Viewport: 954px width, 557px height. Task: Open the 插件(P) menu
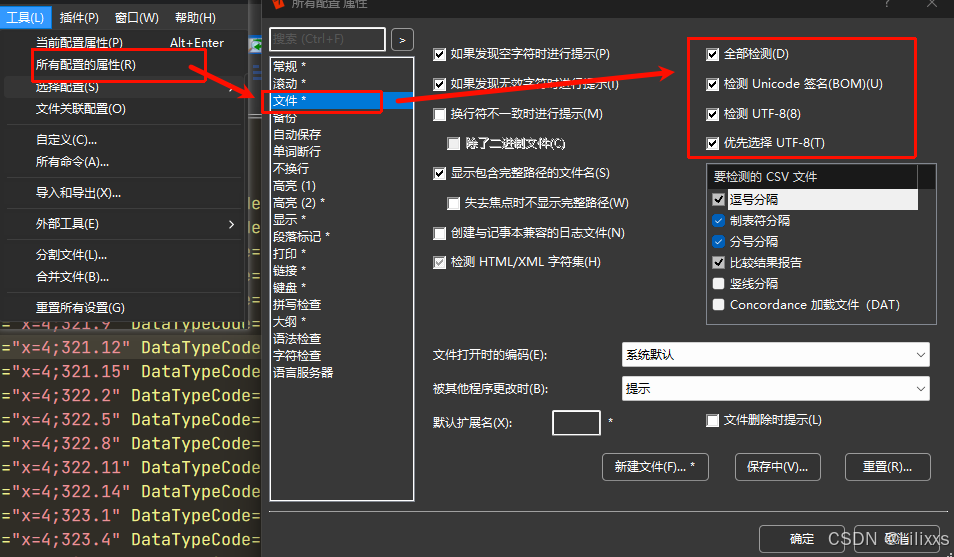(79, 18)
